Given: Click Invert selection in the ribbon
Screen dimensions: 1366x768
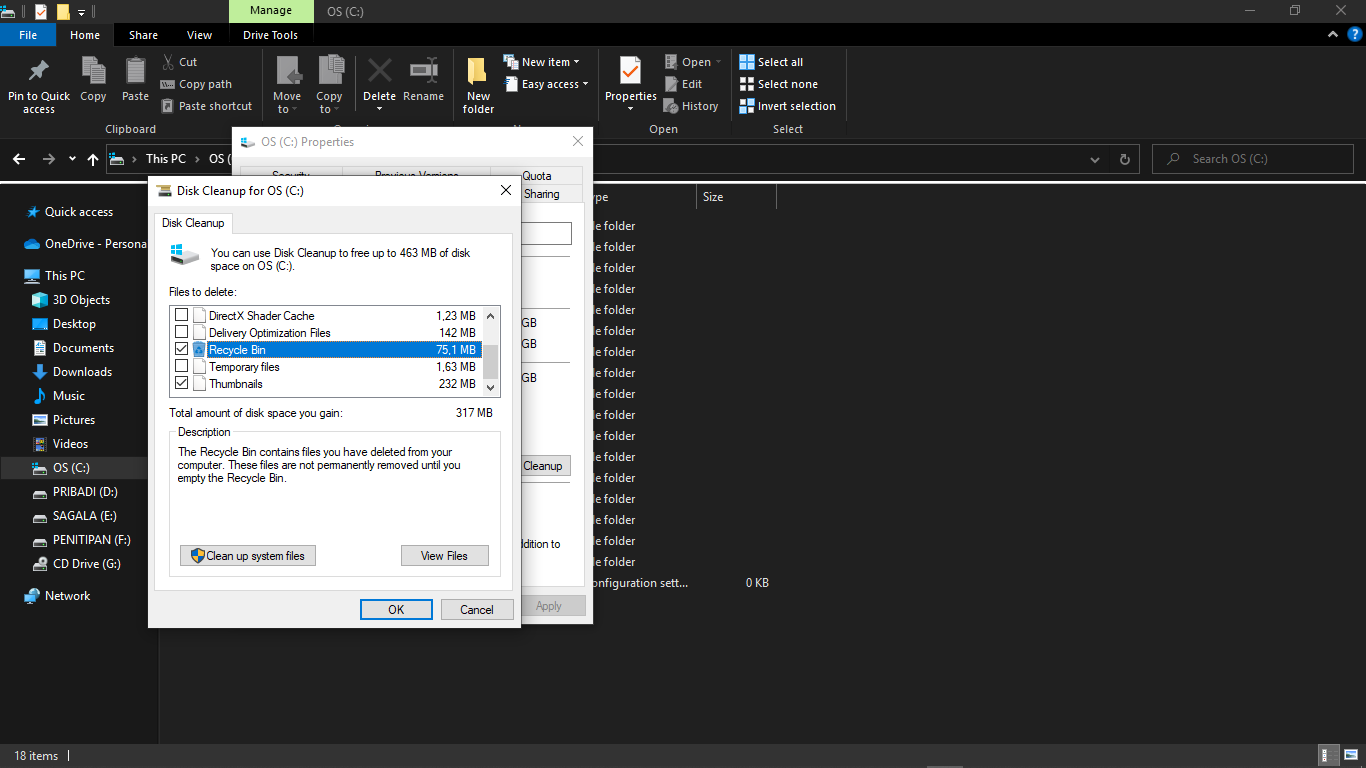Looking at the screenshot, I should tap(787, 106).
